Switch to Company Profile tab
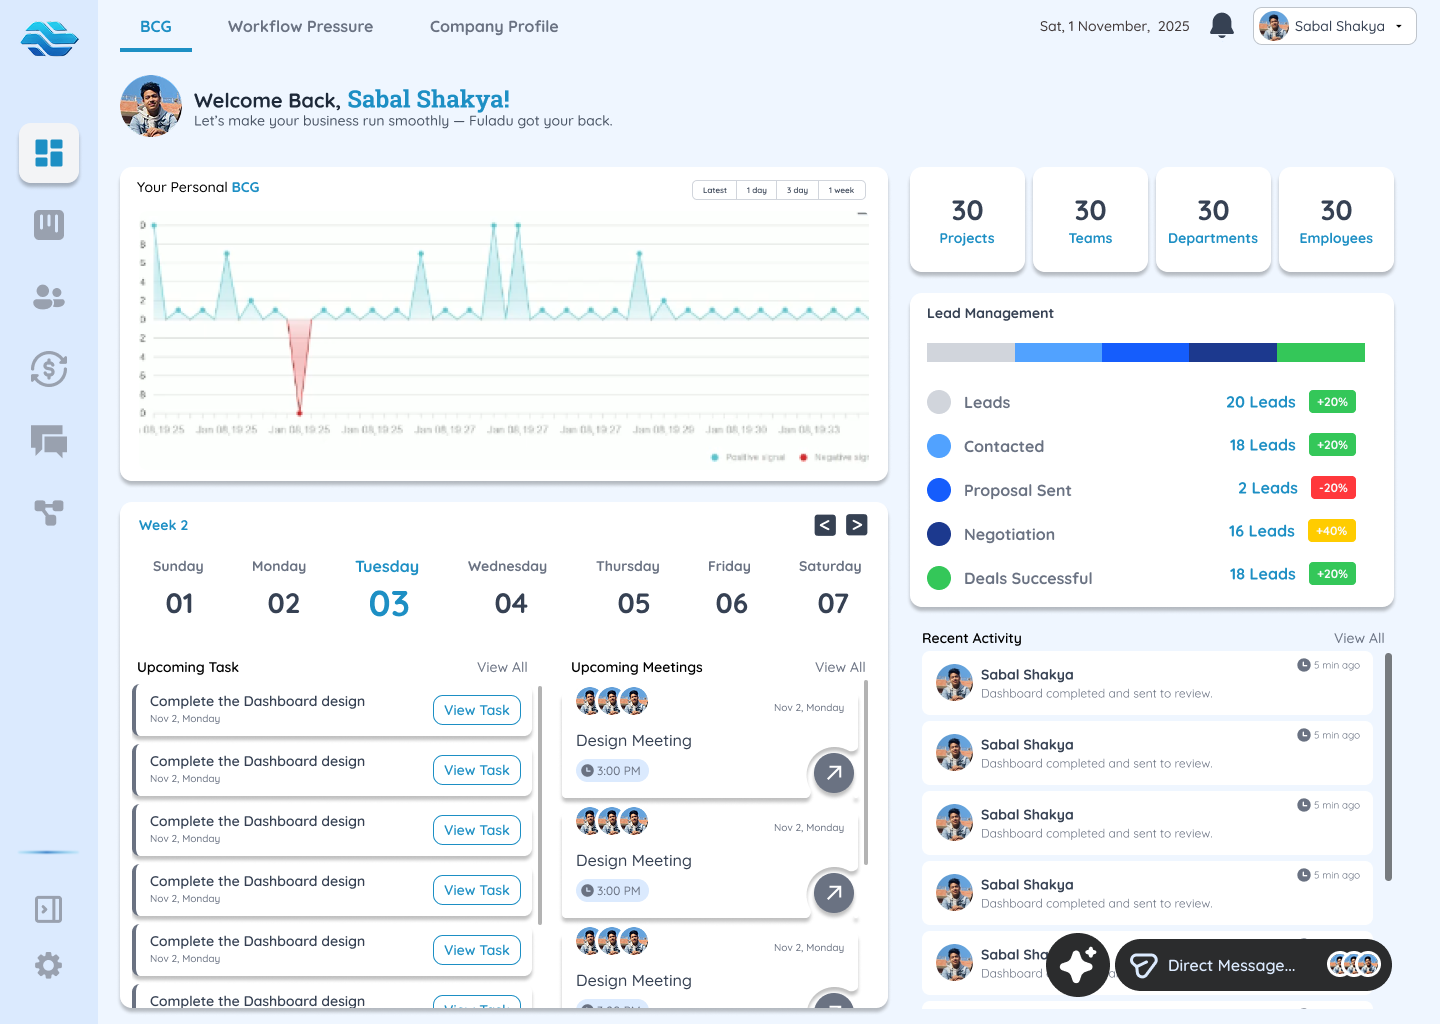This screenshot has height=1024, width=1440. point(494,27)
